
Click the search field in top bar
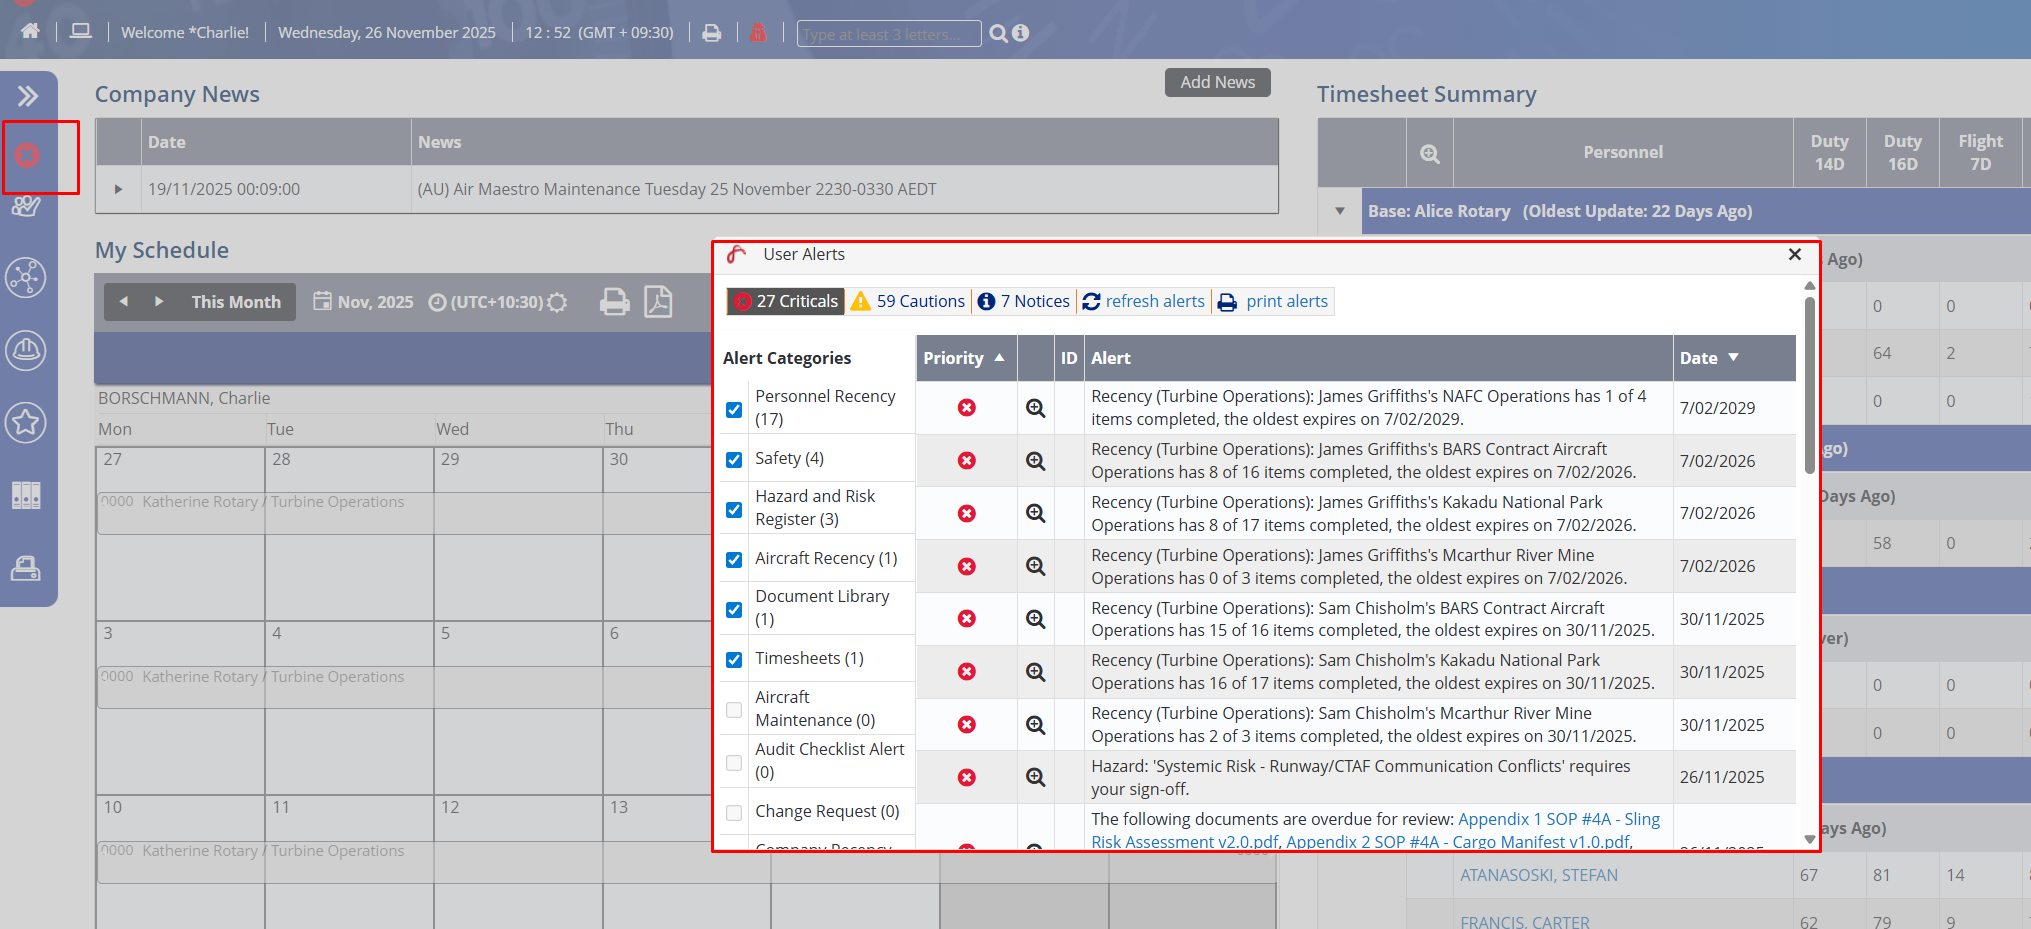point(888,34)
